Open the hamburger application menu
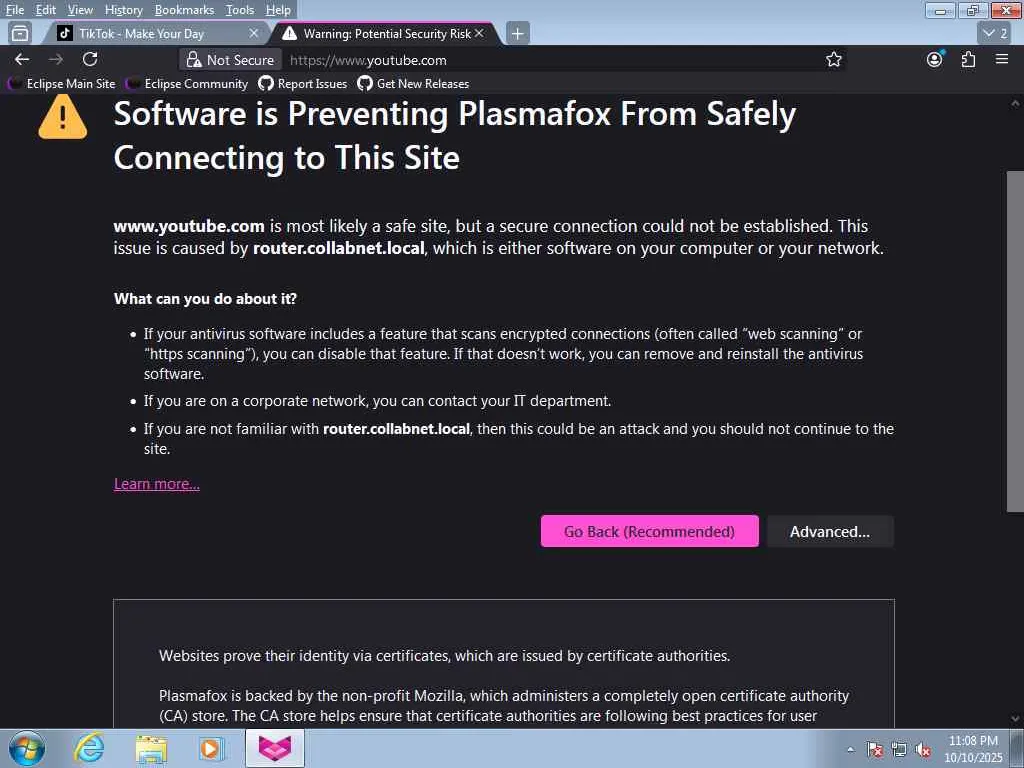1024x768 pixels. coord(1002,59)
